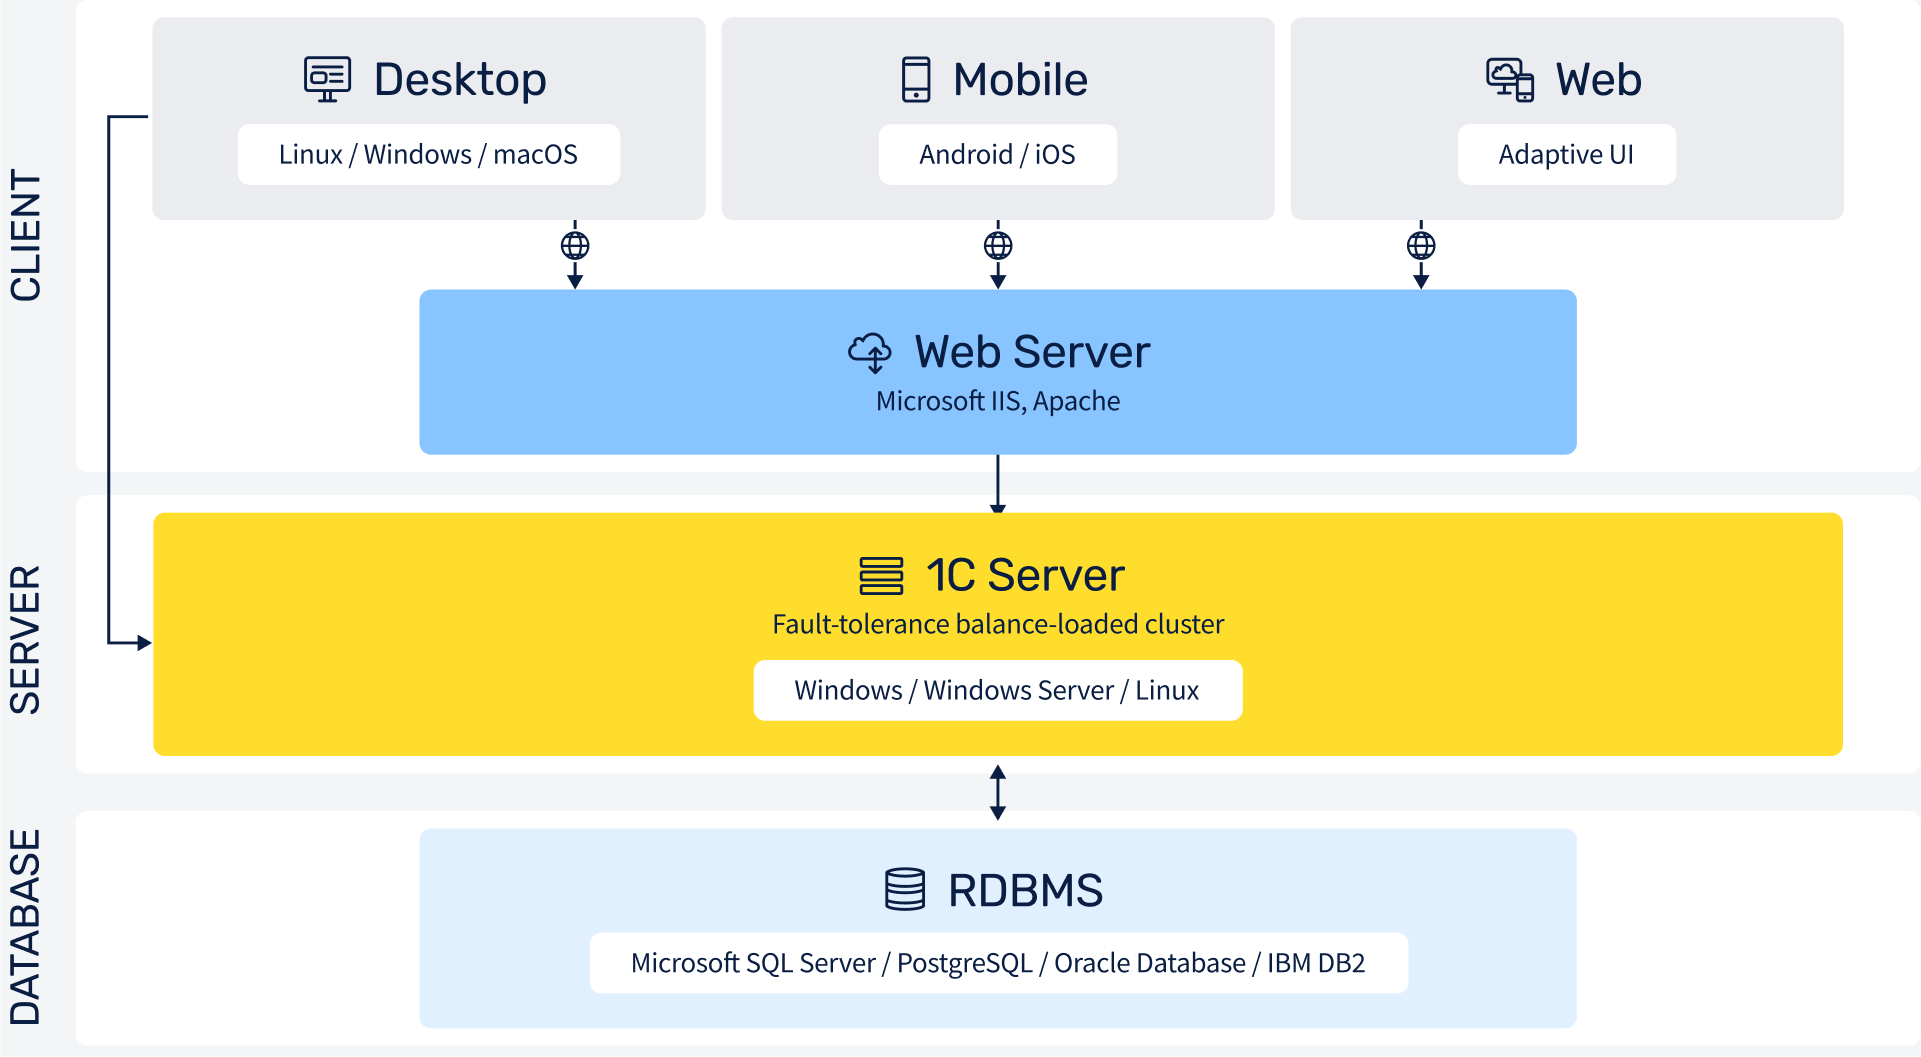Viewport: 1921px width, 1057px height.
Task: Select the Web client heading
Action: 1598,80
